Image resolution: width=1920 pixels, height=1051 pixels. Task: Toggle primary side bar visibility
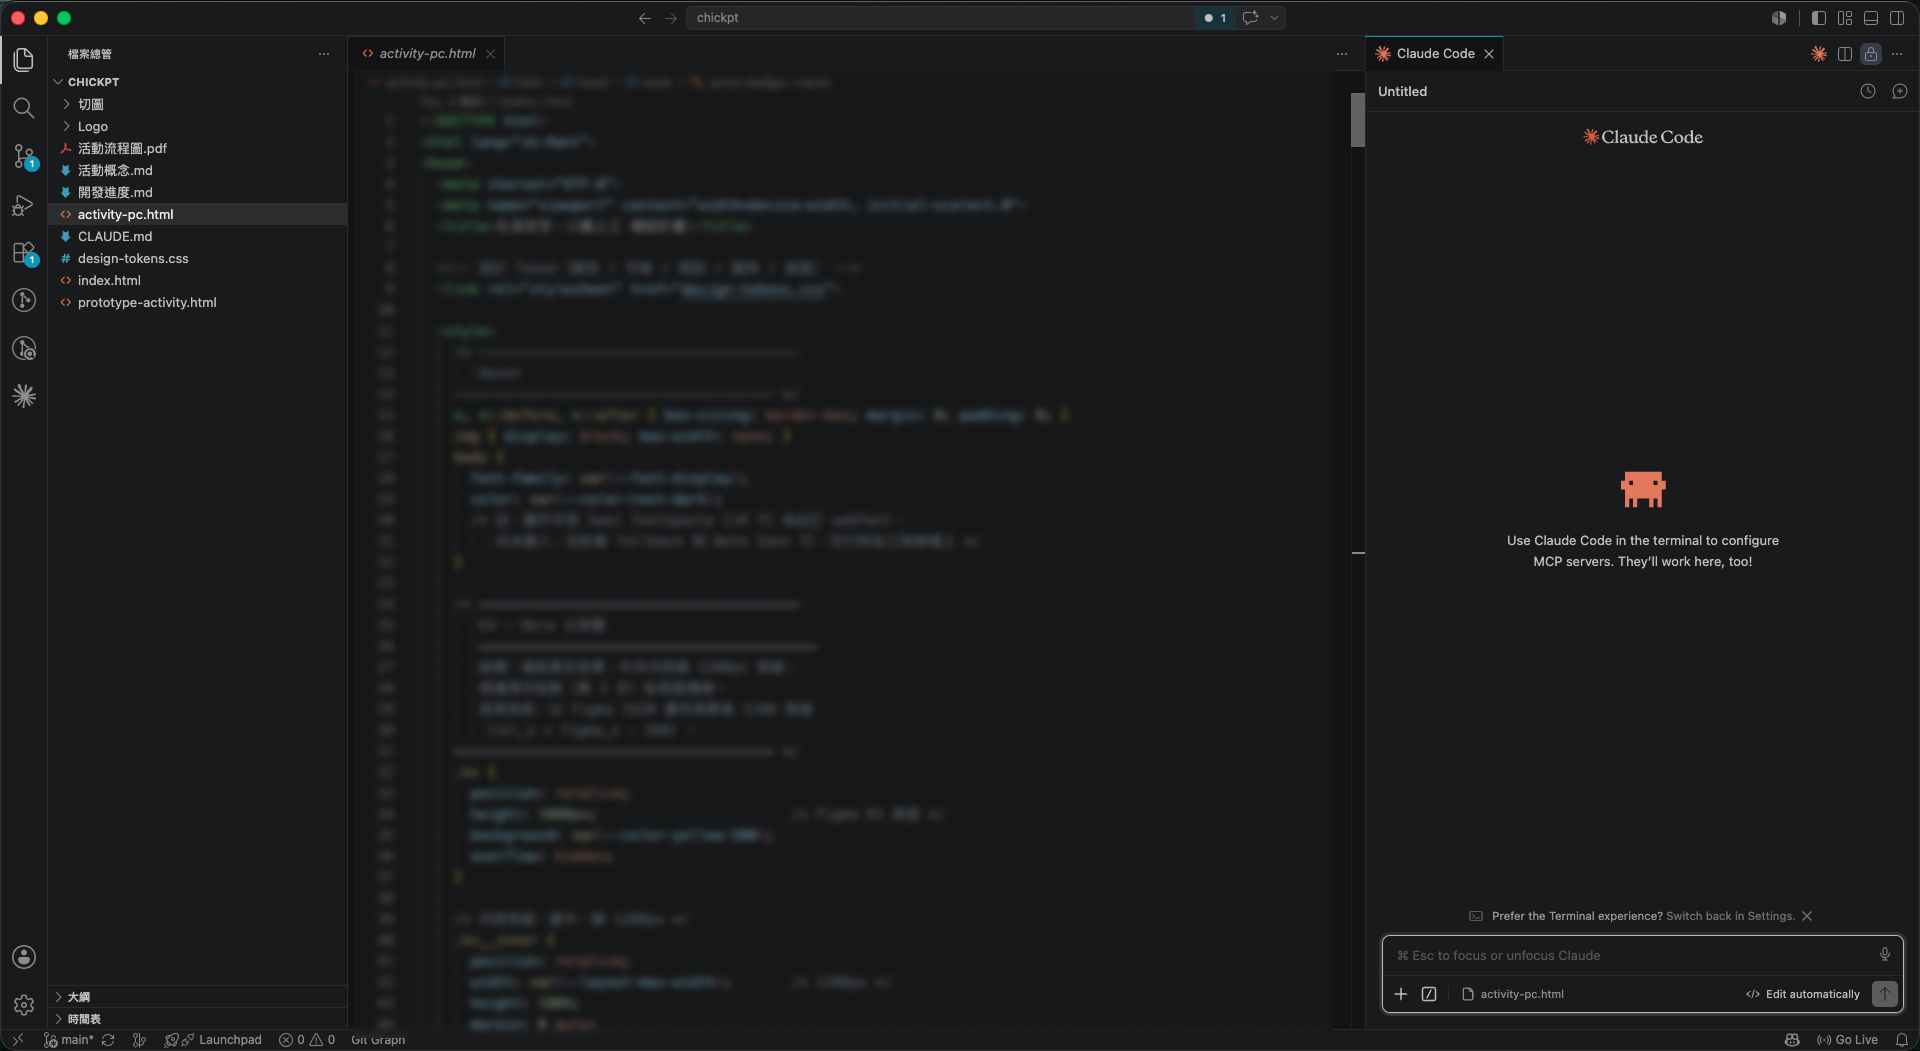coord(1818,18)
